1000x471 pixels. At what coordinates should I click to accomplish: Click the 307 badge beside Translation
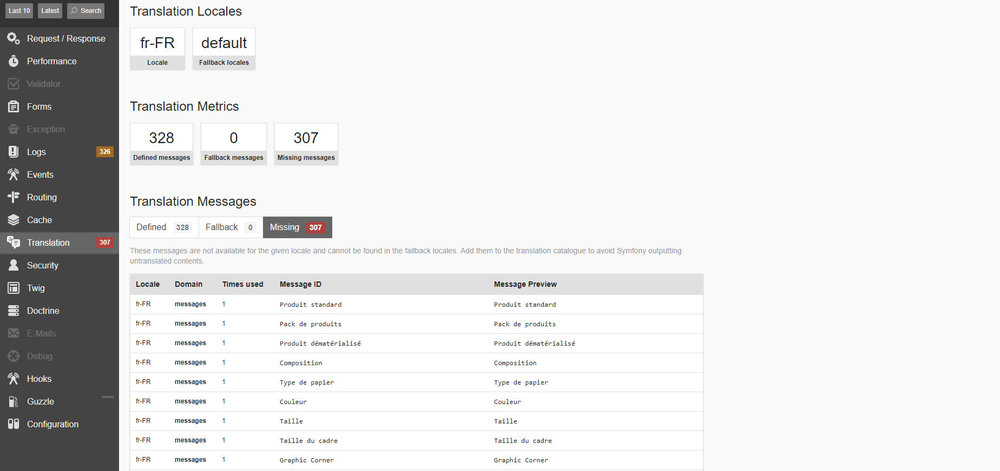click(105, 243)
